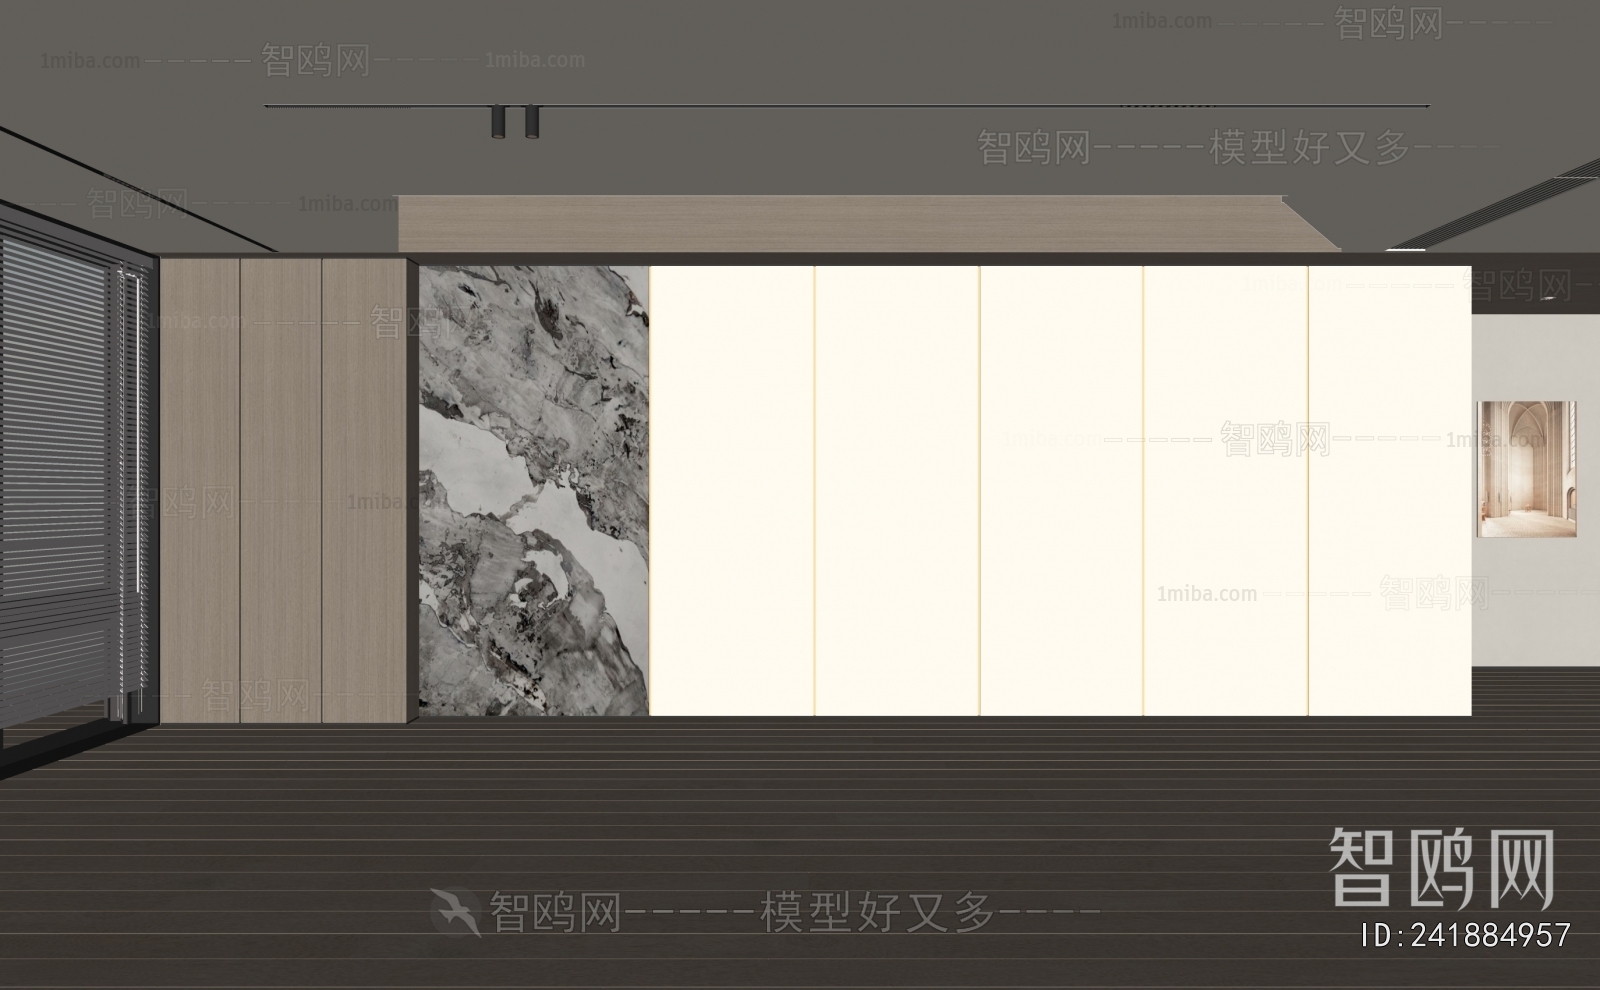Click the 模型好又多 text beside the bird logo
Screen dimensions: 1600x990
tap(878, 911)
